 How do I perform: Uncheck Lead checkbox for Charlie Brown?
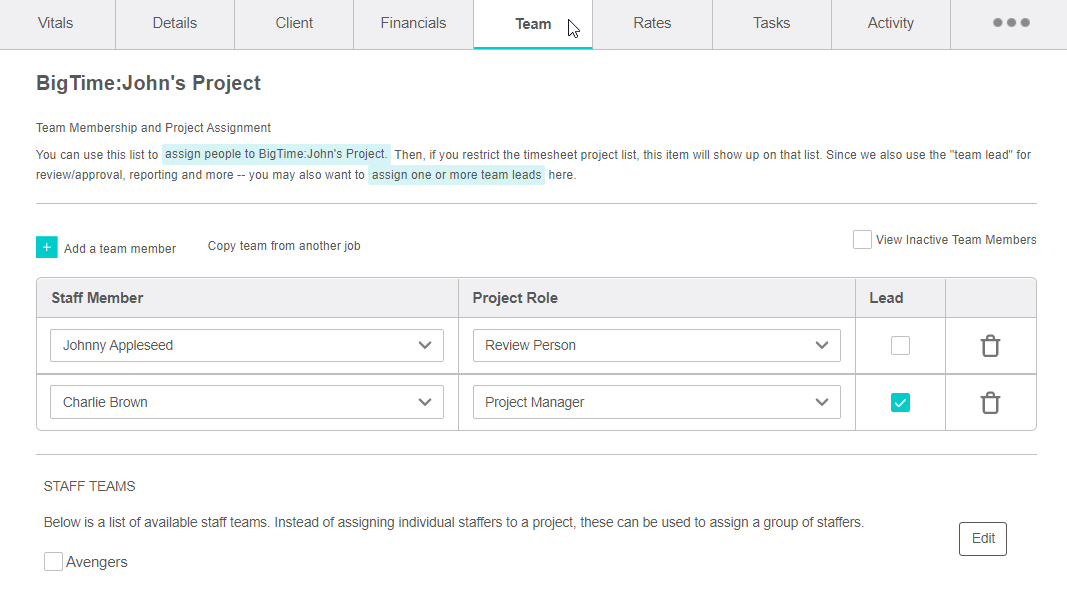pos(900,403)
